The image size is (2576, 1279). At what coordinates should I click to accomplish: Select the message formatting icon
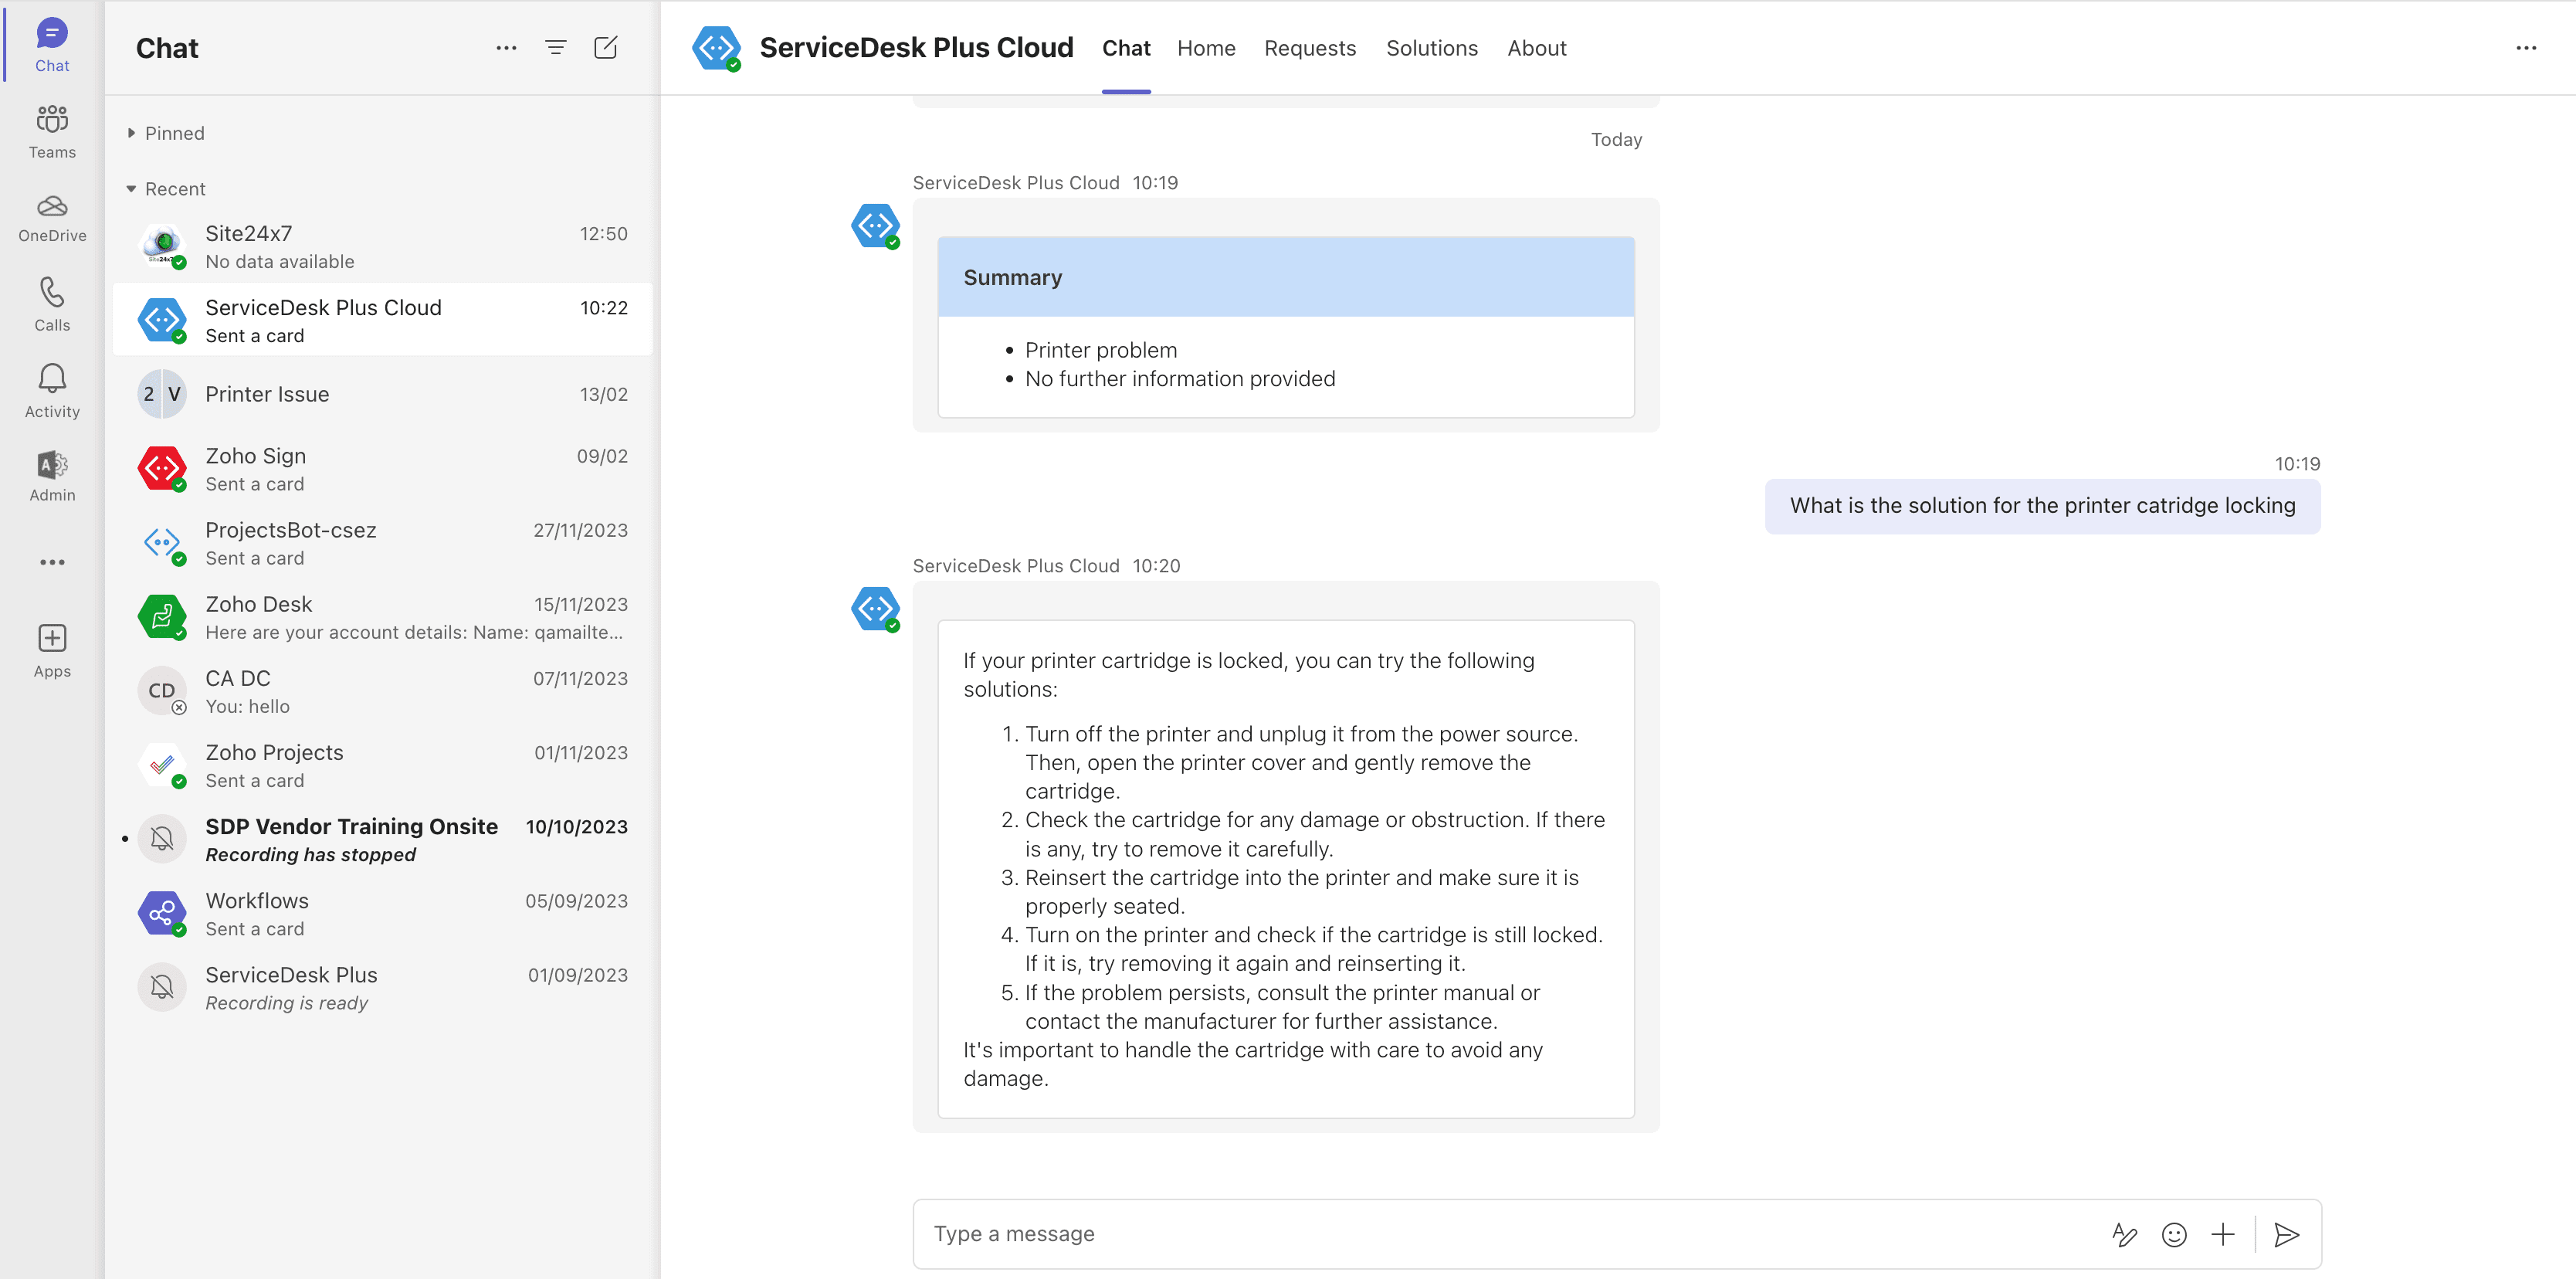(2125, 1234)
